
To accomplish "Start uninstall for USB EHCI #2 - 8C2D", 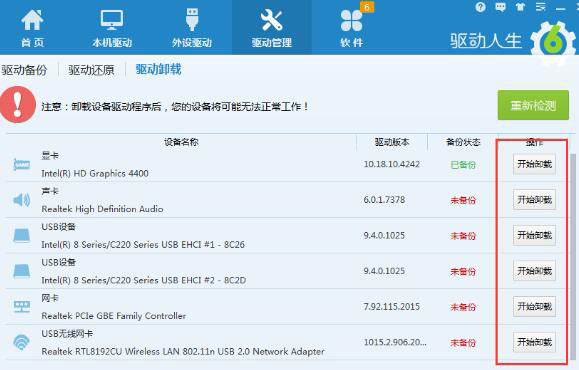I will [x=534, y=271].
